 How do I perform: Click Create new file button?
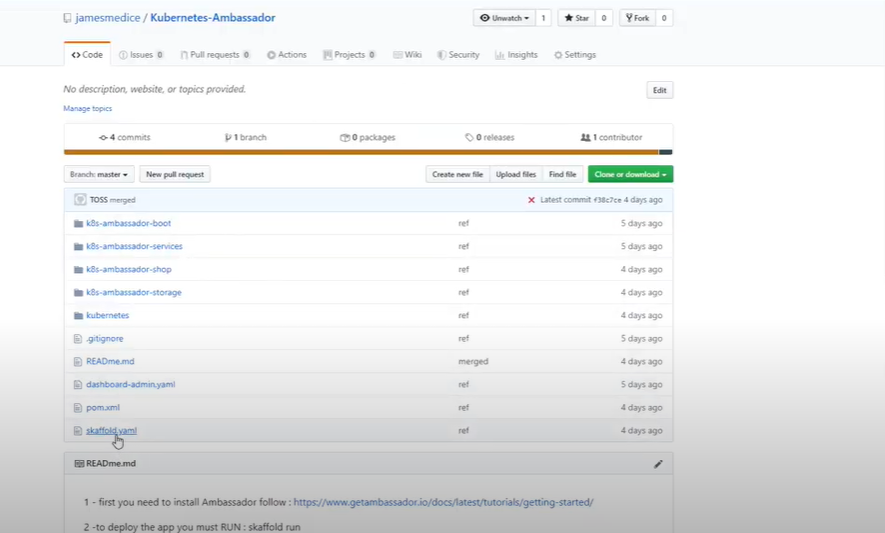458,174
